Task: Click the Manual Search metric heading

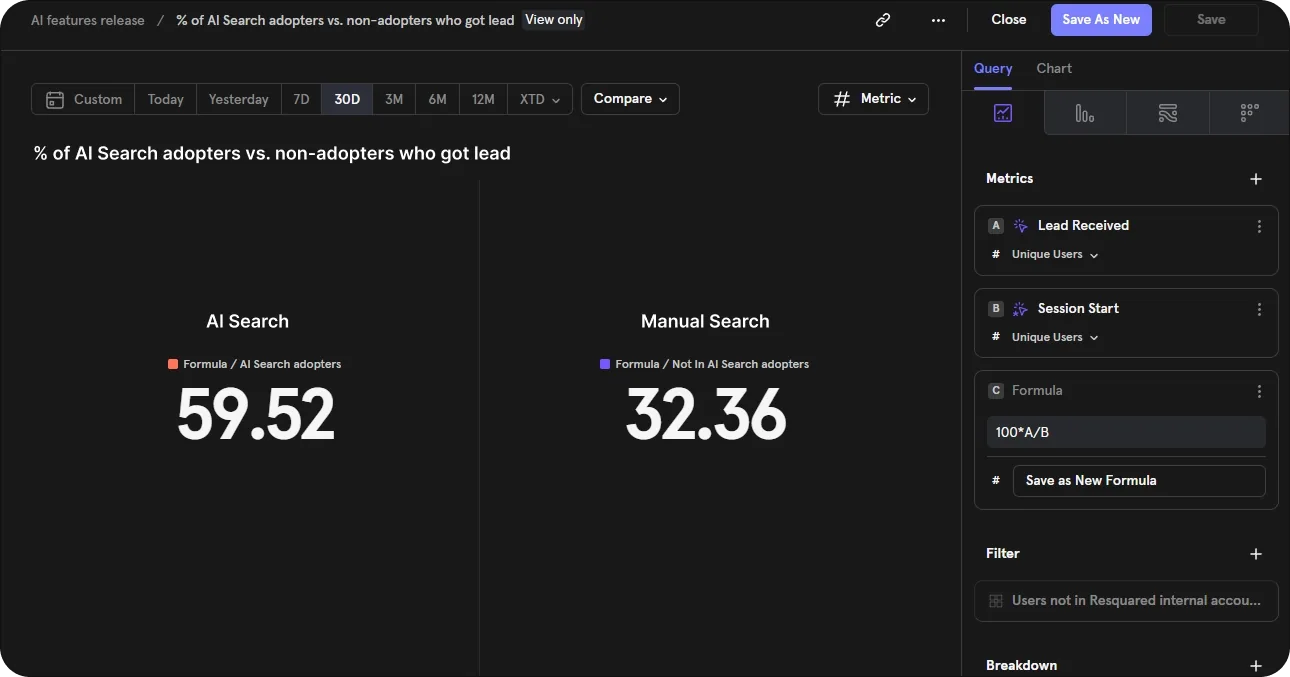Action: (x=705, y=322)
